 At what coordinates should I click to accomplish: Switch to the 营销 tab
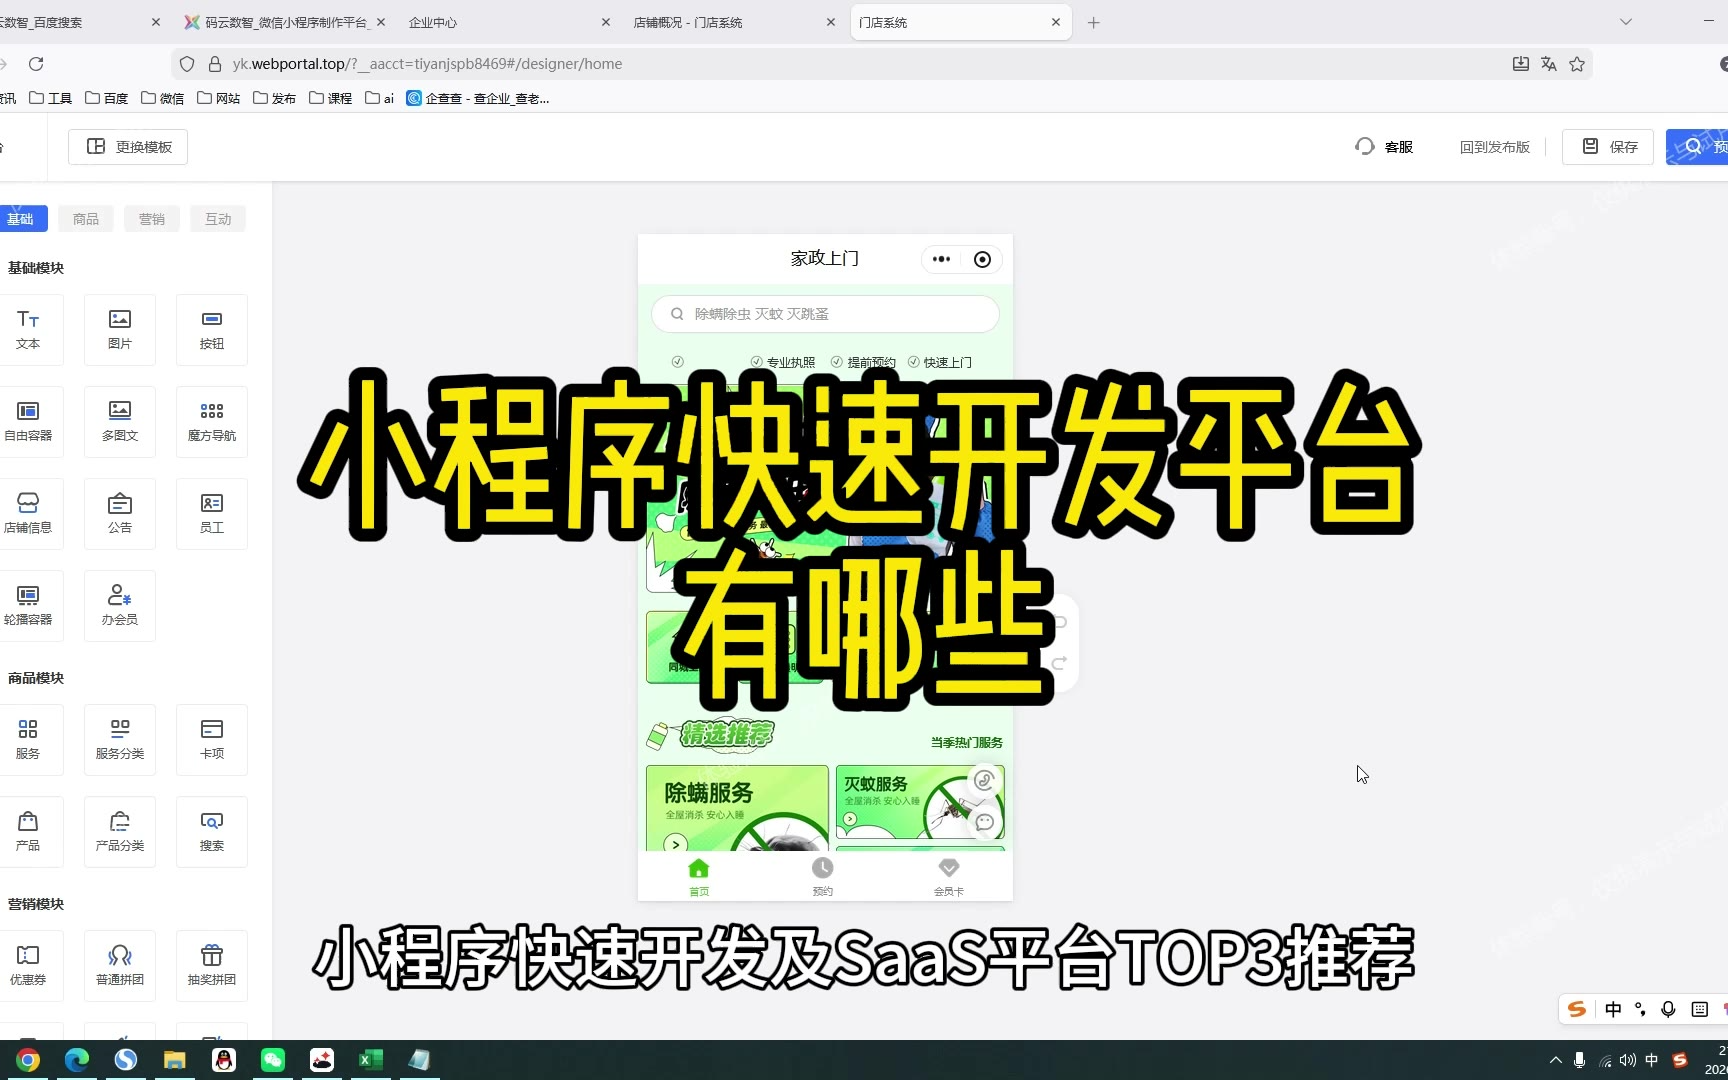(x=152, y=219)
